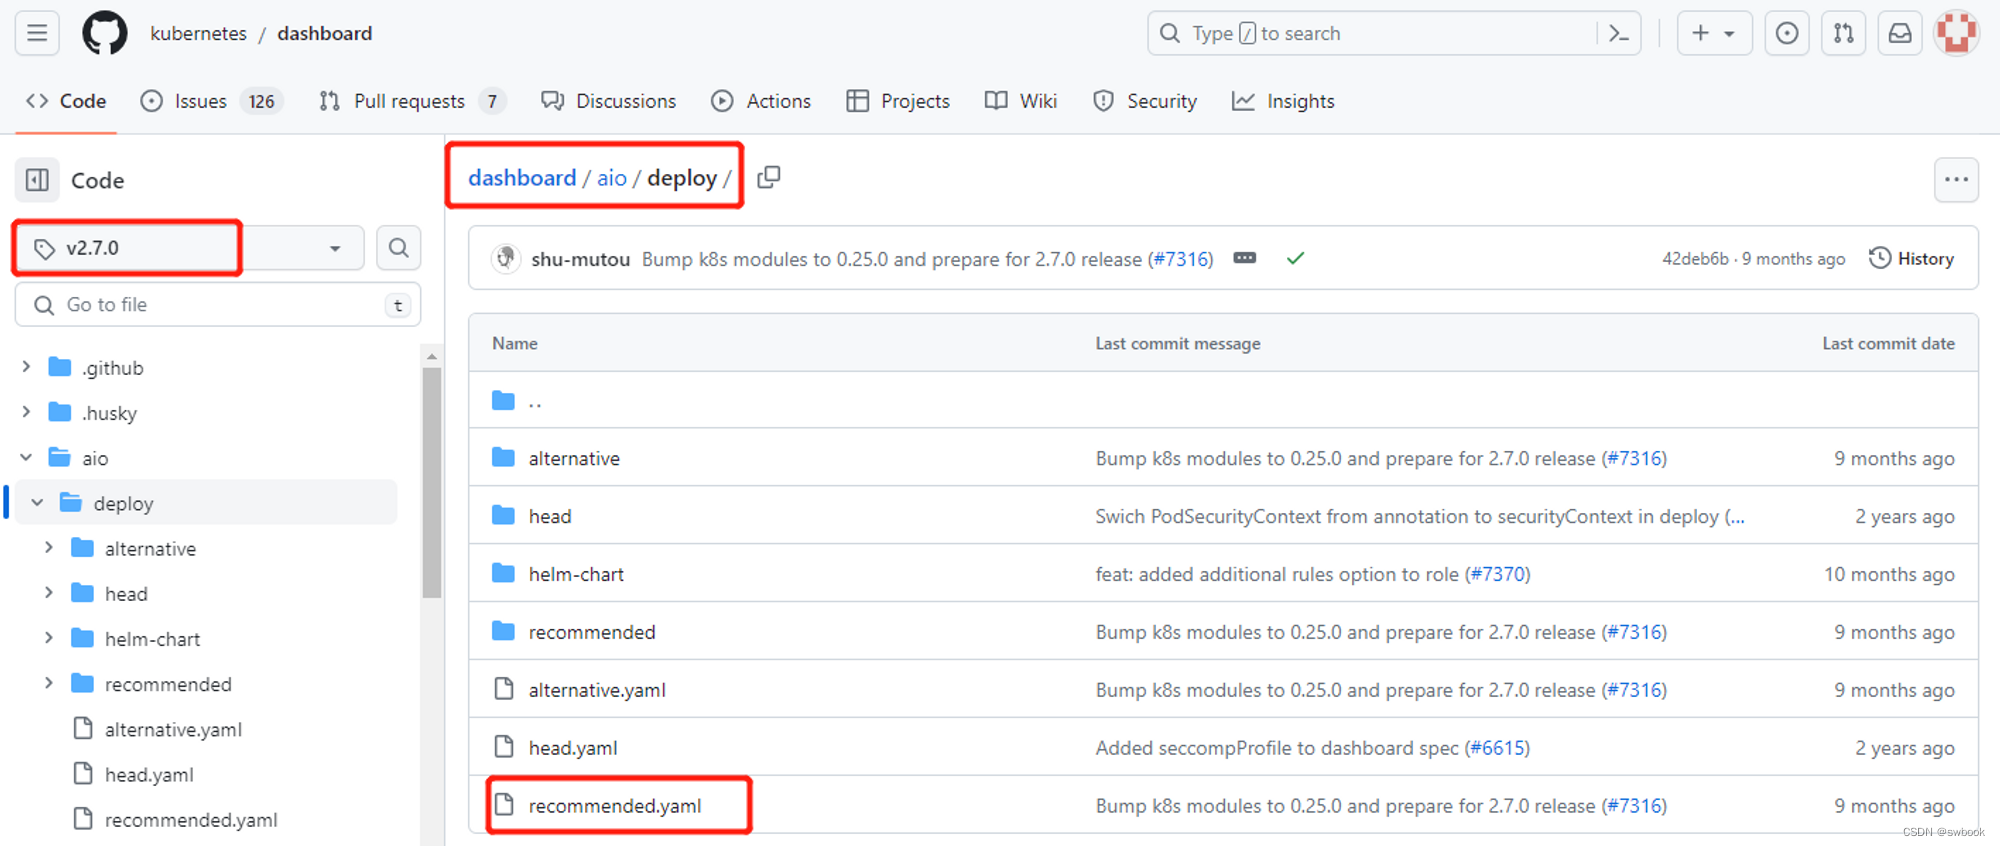Screen dimensions: 2000x846
Task: Expand the helm-chart folder in tree
Action: (x=48, y=638)
